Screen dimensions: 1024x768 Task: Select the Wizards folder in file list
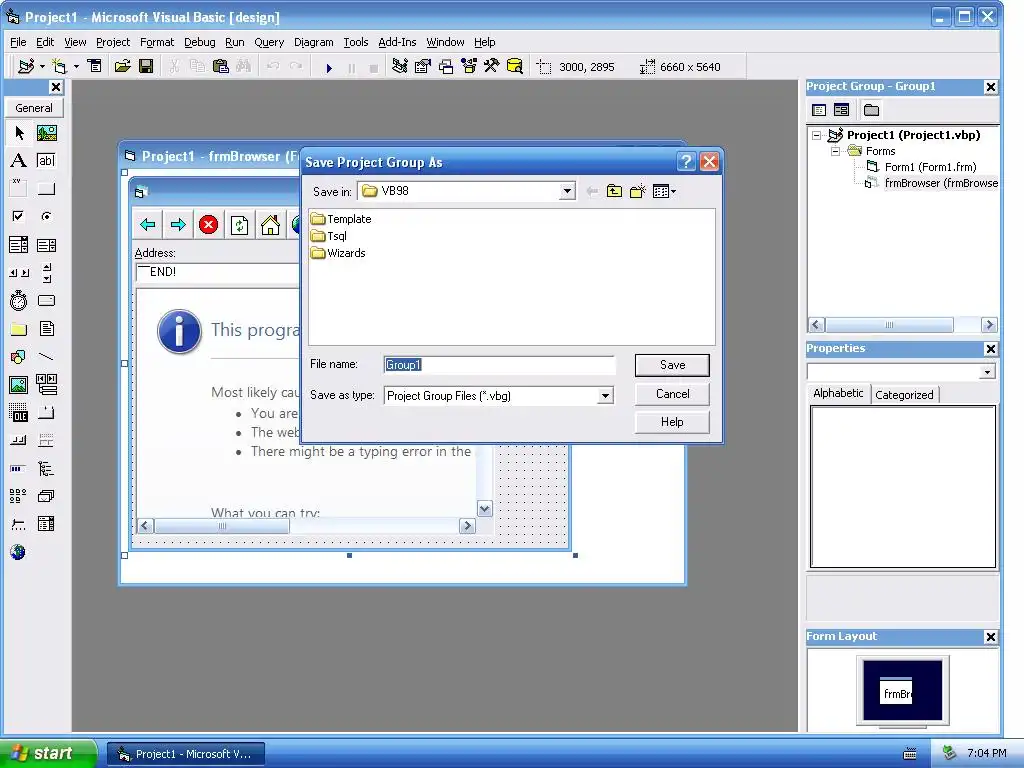(338, 253)
